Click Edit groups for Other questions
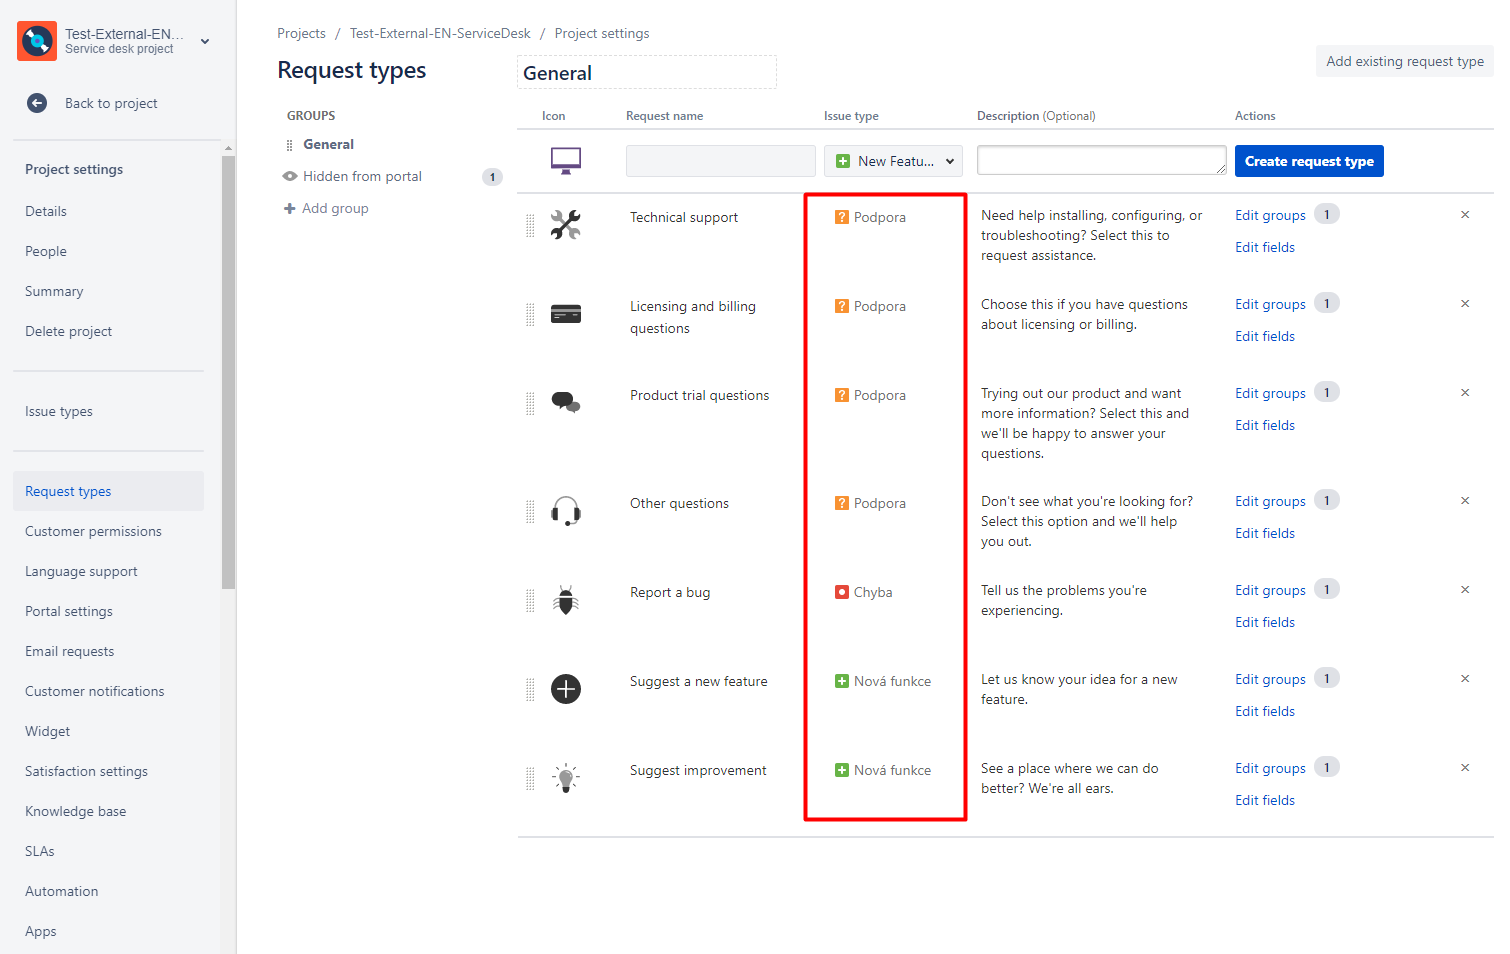1510x954 pixels. click(x=1270, y=501)
